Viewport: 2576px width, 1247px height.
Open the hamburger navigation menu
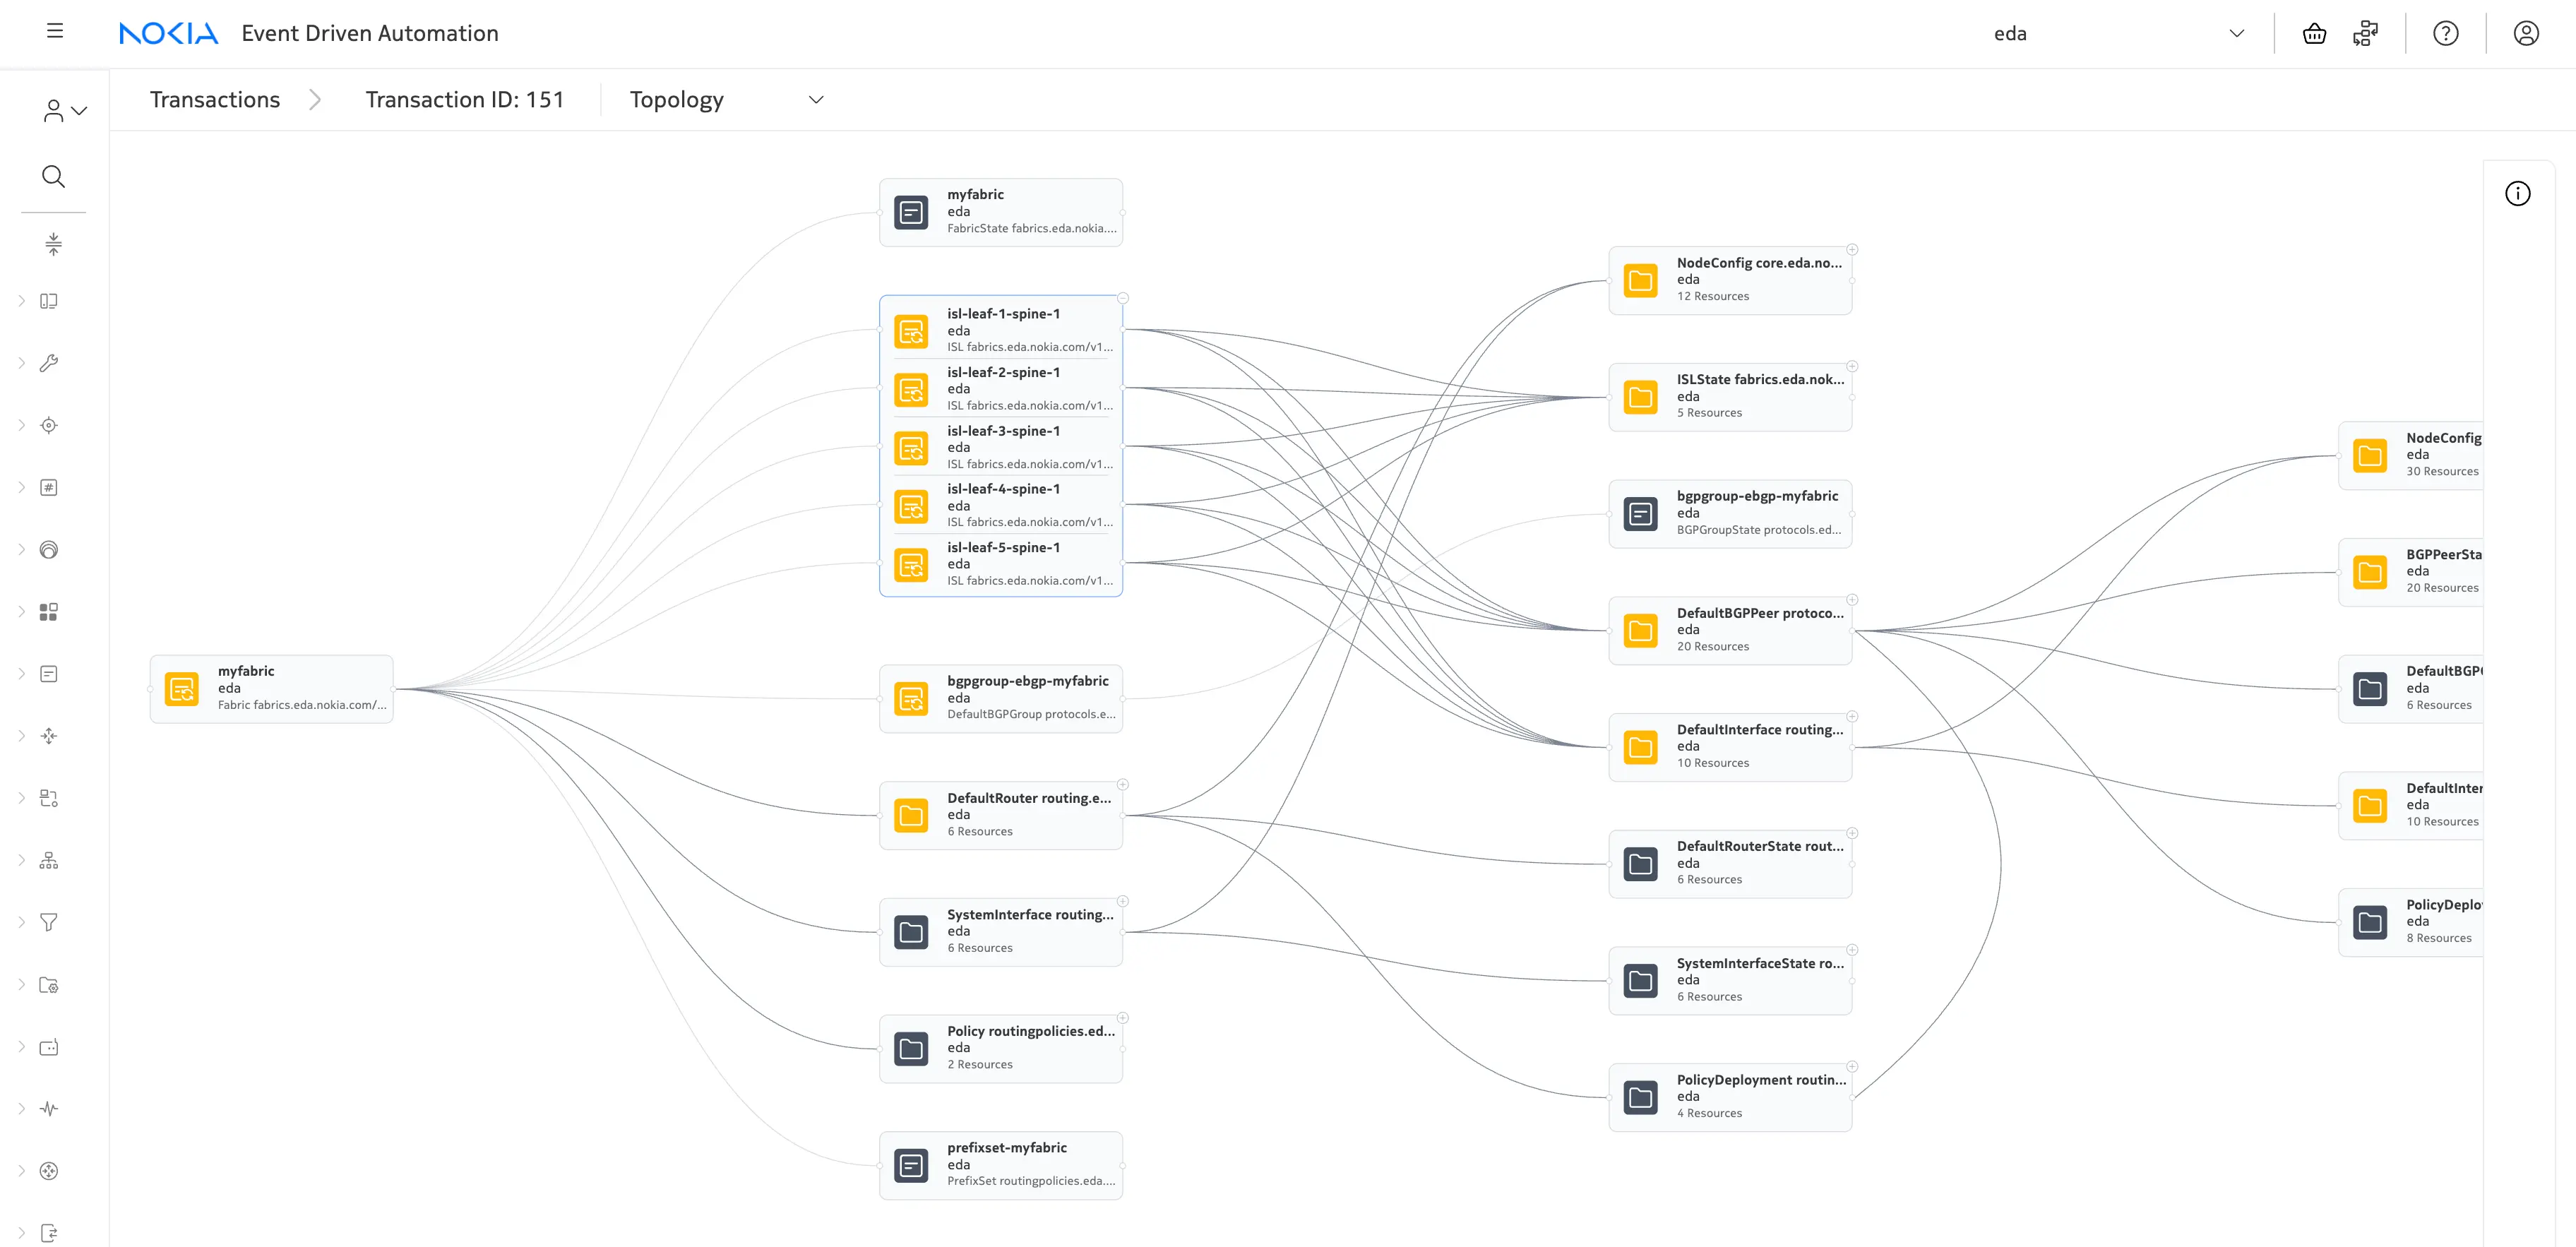coord(55,31)
